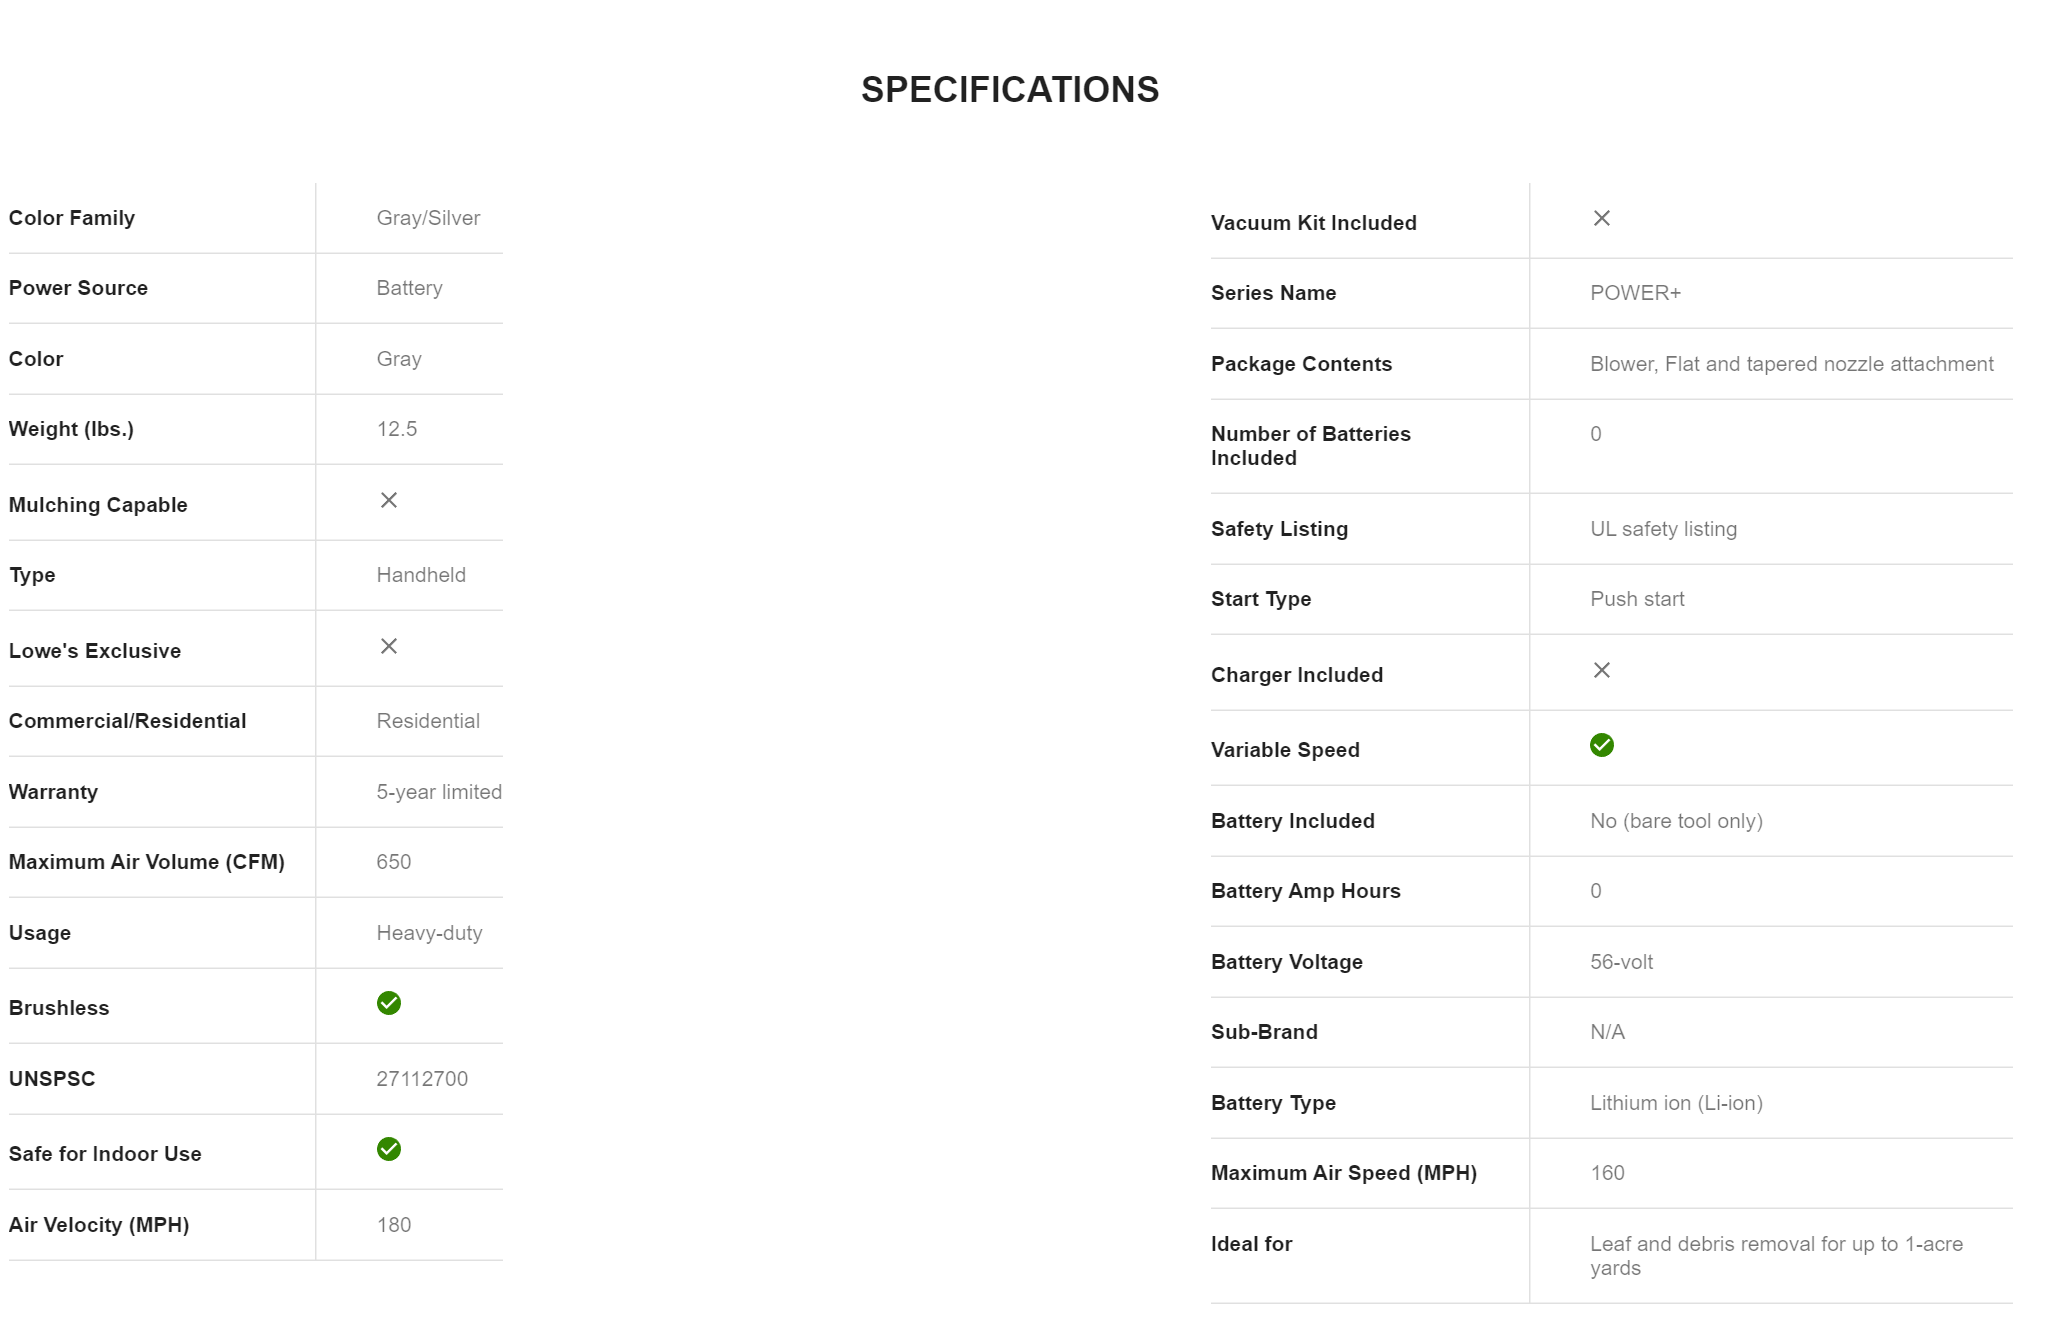Viewport: 2052px width, 1332px height.
Task: Click the 5-year limited warranty value
Action: [439, 792]
